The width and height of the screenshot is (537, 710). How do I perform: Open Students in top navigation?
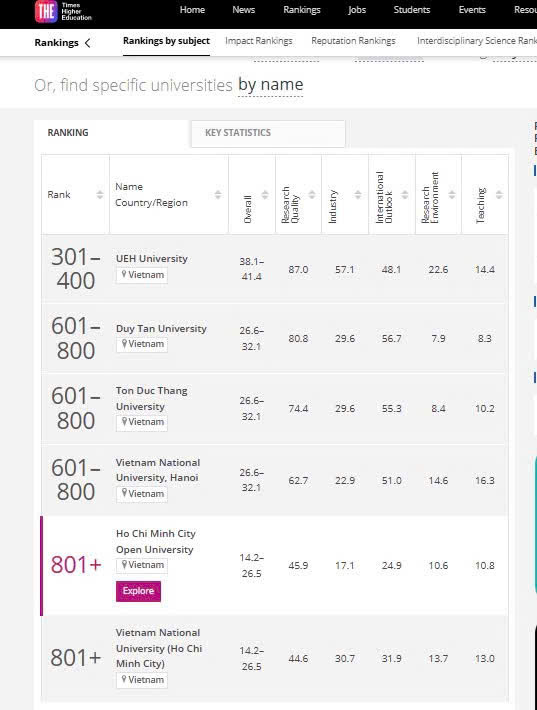(412, 10)
